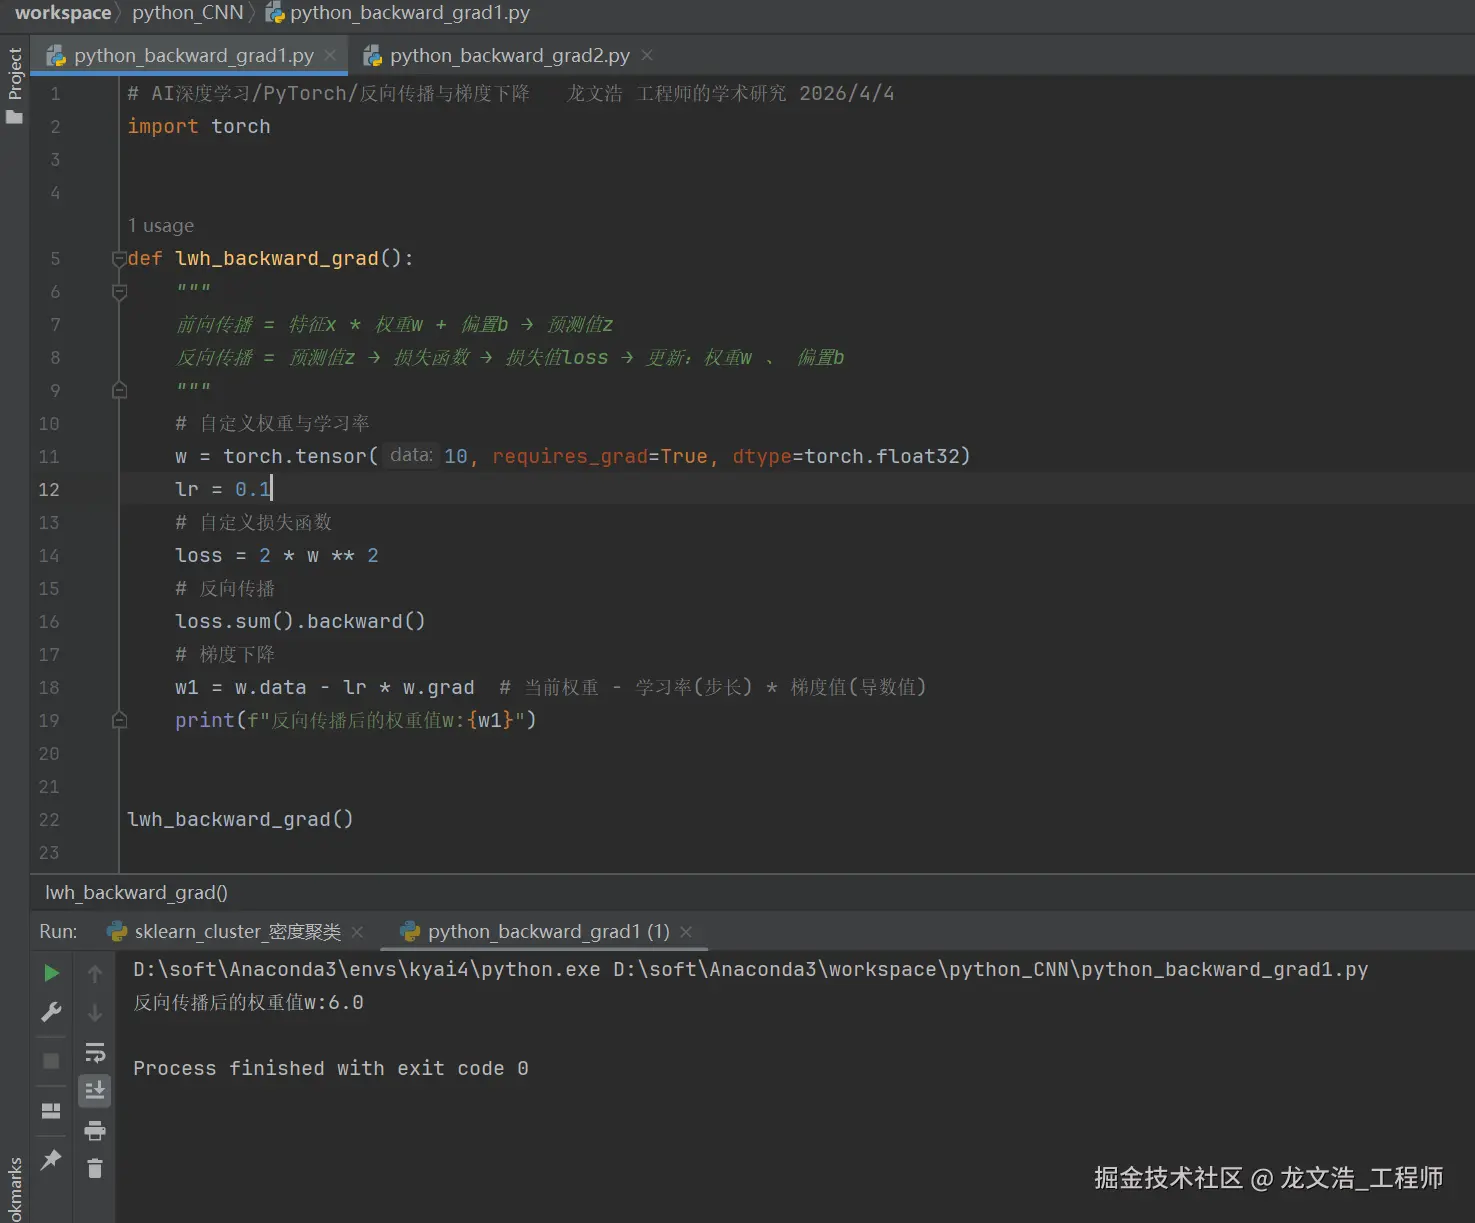This screenshot has width=1475, height=1223.
Task: Click line number 12 in gutter
Action: (x=49, y=490)
